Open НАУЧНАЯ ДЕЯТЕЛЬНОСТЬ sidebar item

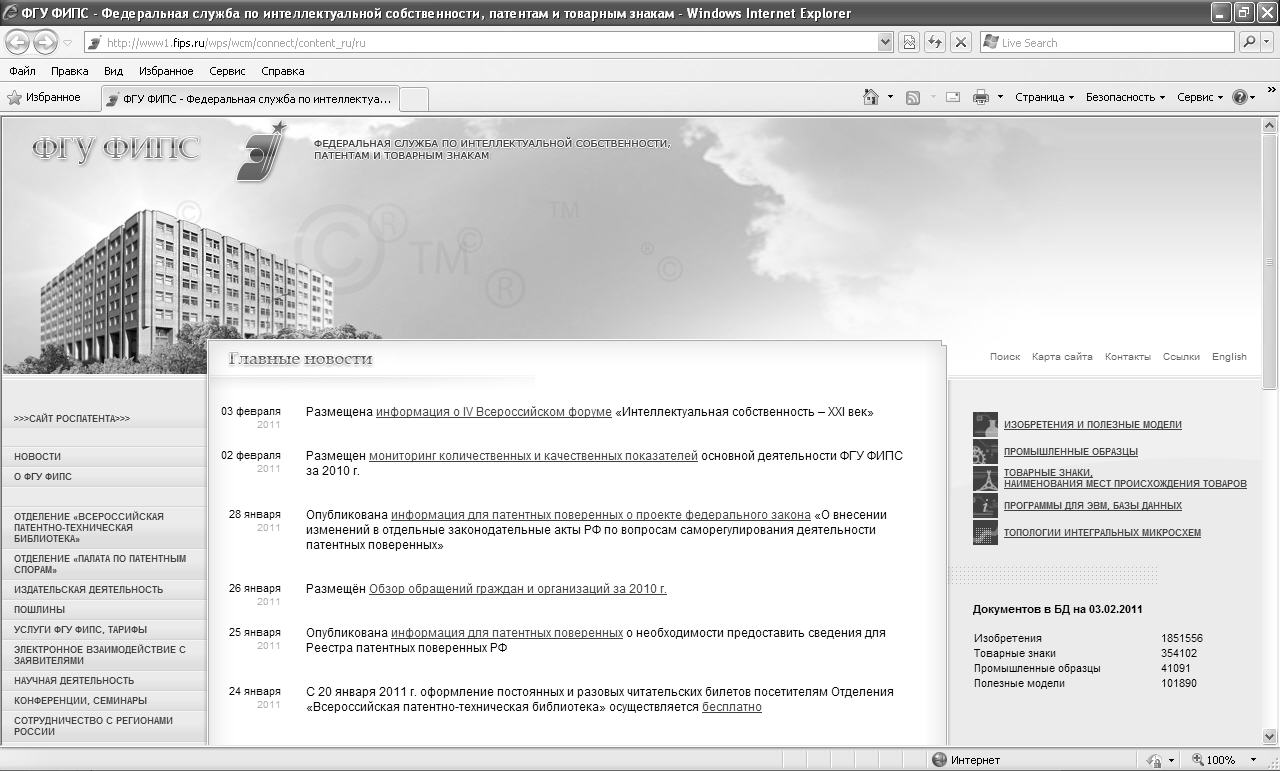74,681
